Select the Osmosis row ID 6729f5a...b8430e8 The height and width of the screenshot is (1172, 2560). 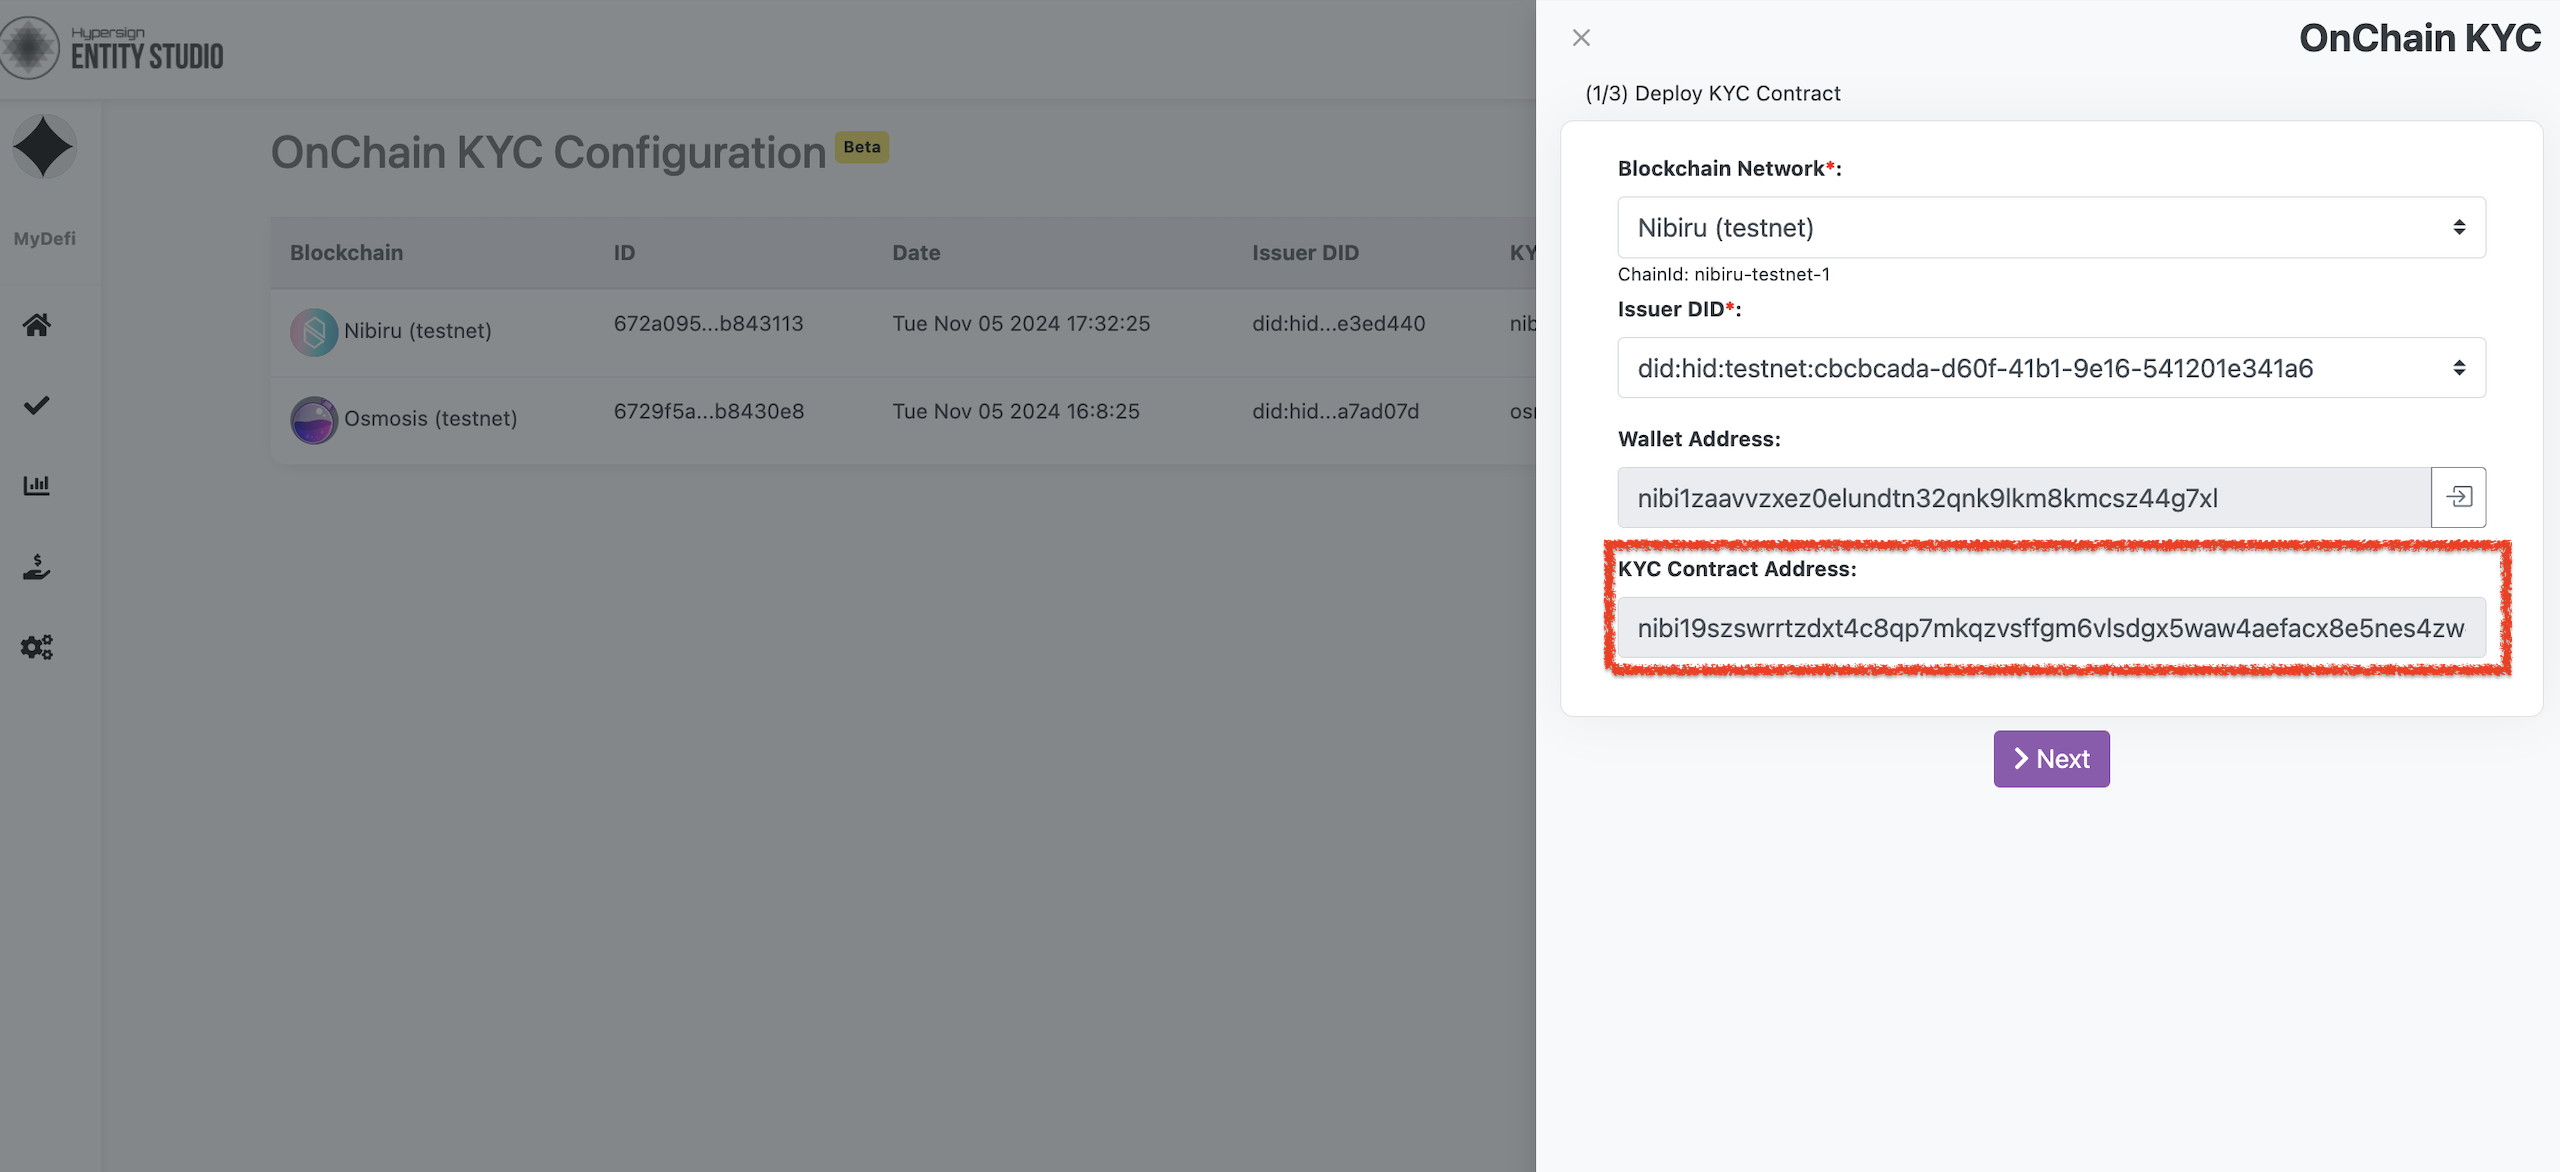(708, 412)
